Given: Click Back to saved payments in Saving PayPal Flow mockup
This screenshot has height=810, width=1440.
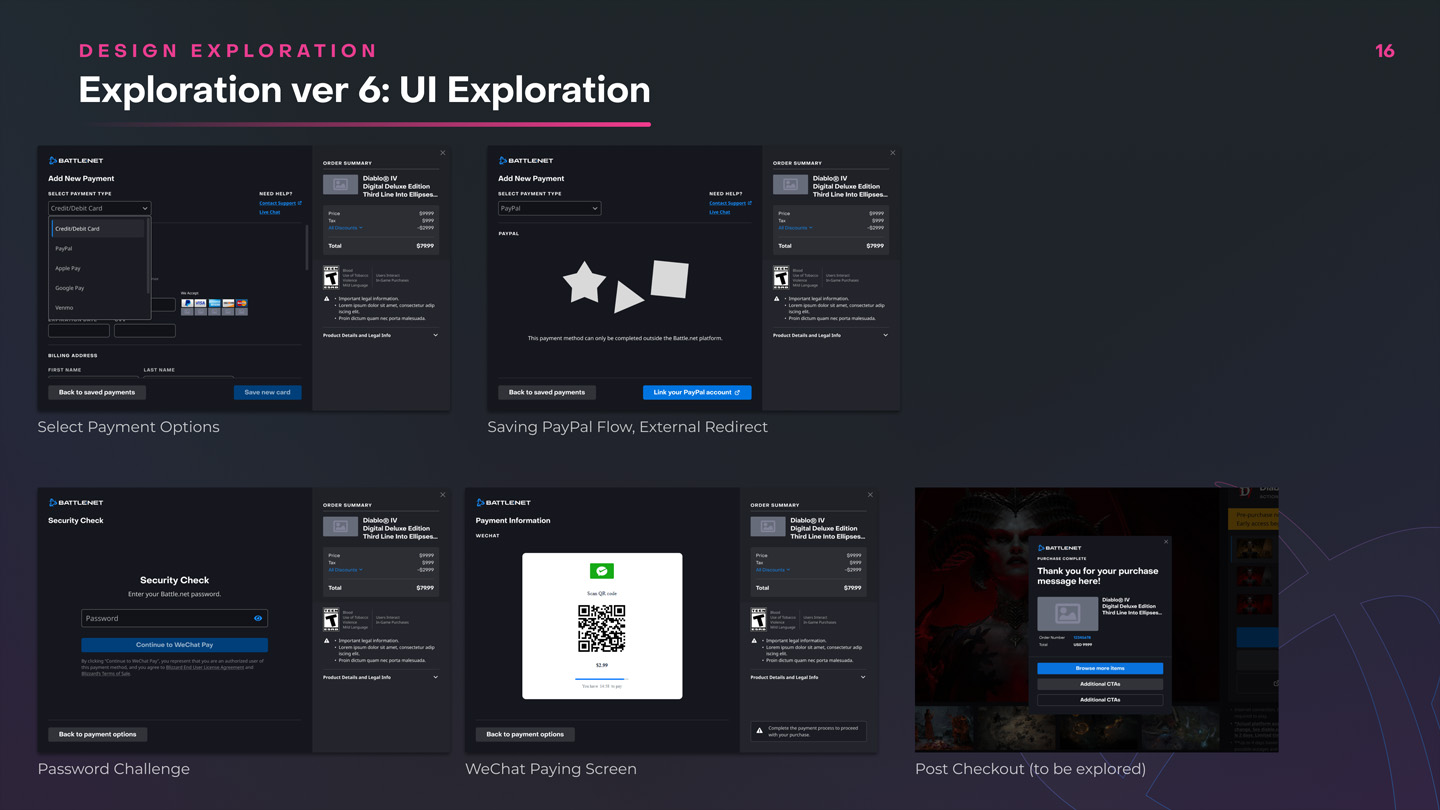Looking at the screenshot, I should [547, 392].
